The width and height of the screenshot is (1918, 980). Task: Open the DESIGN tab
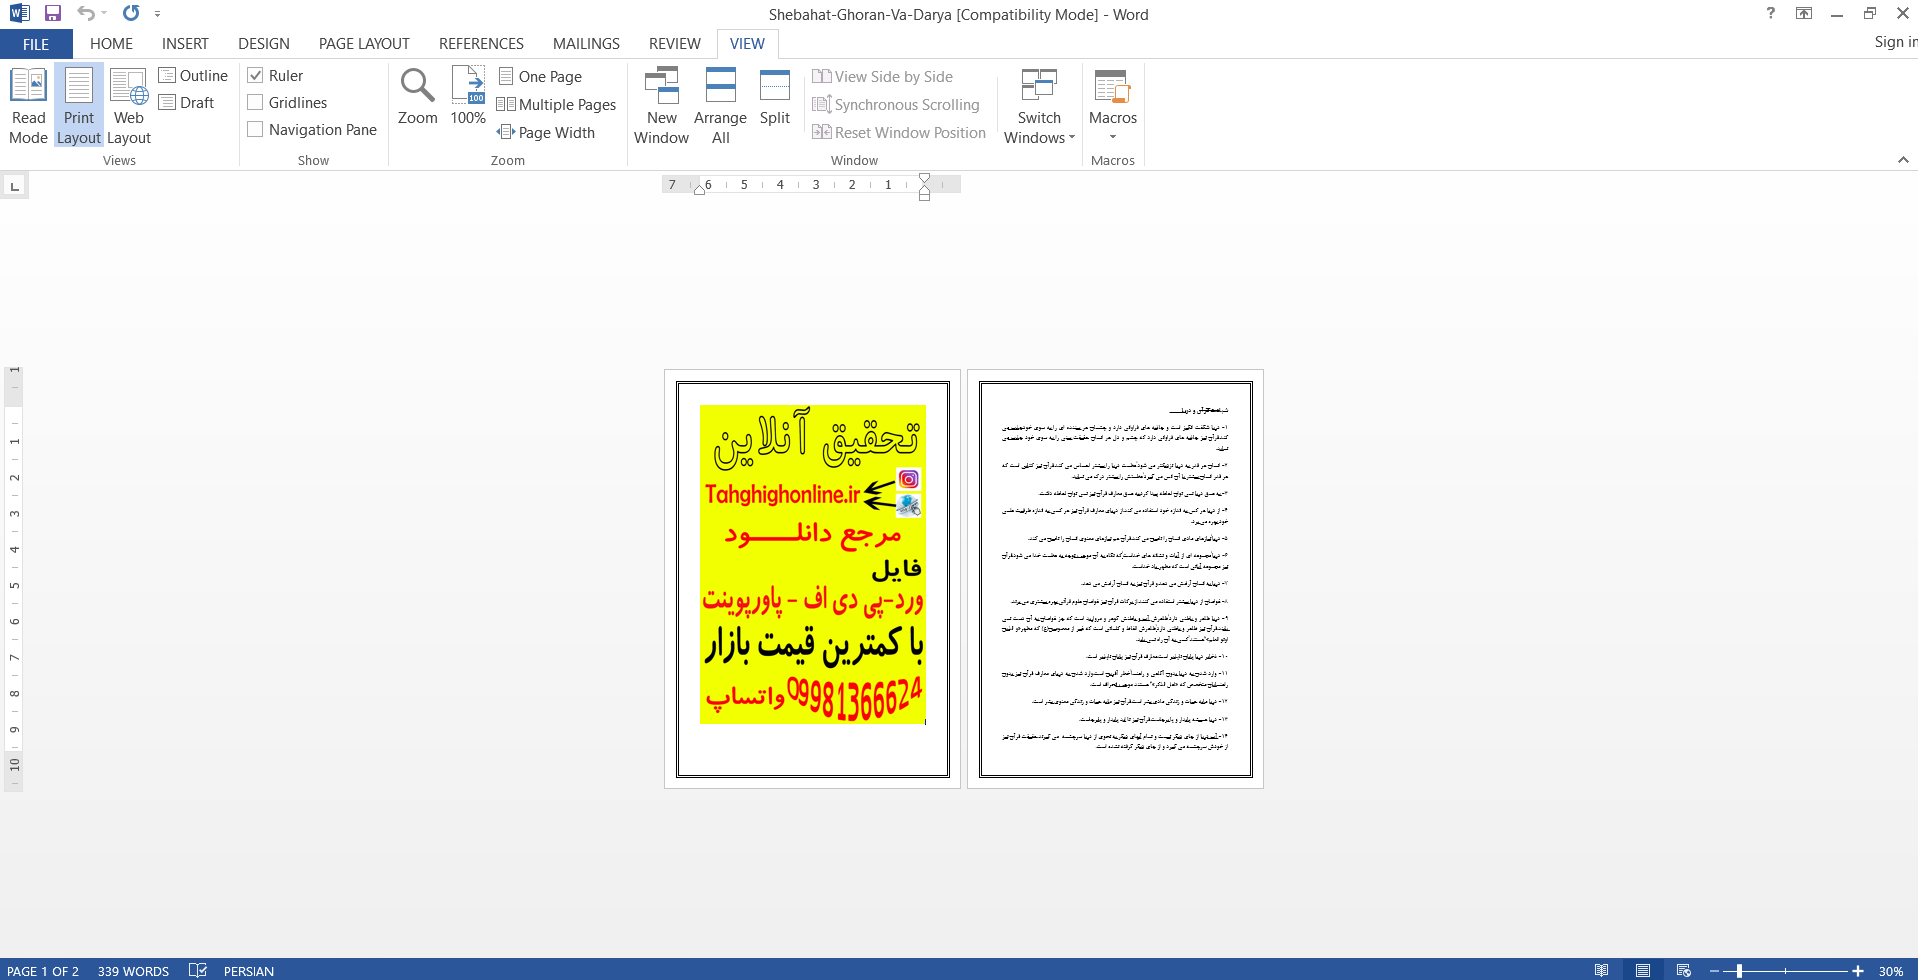click(x=264, y=44)
